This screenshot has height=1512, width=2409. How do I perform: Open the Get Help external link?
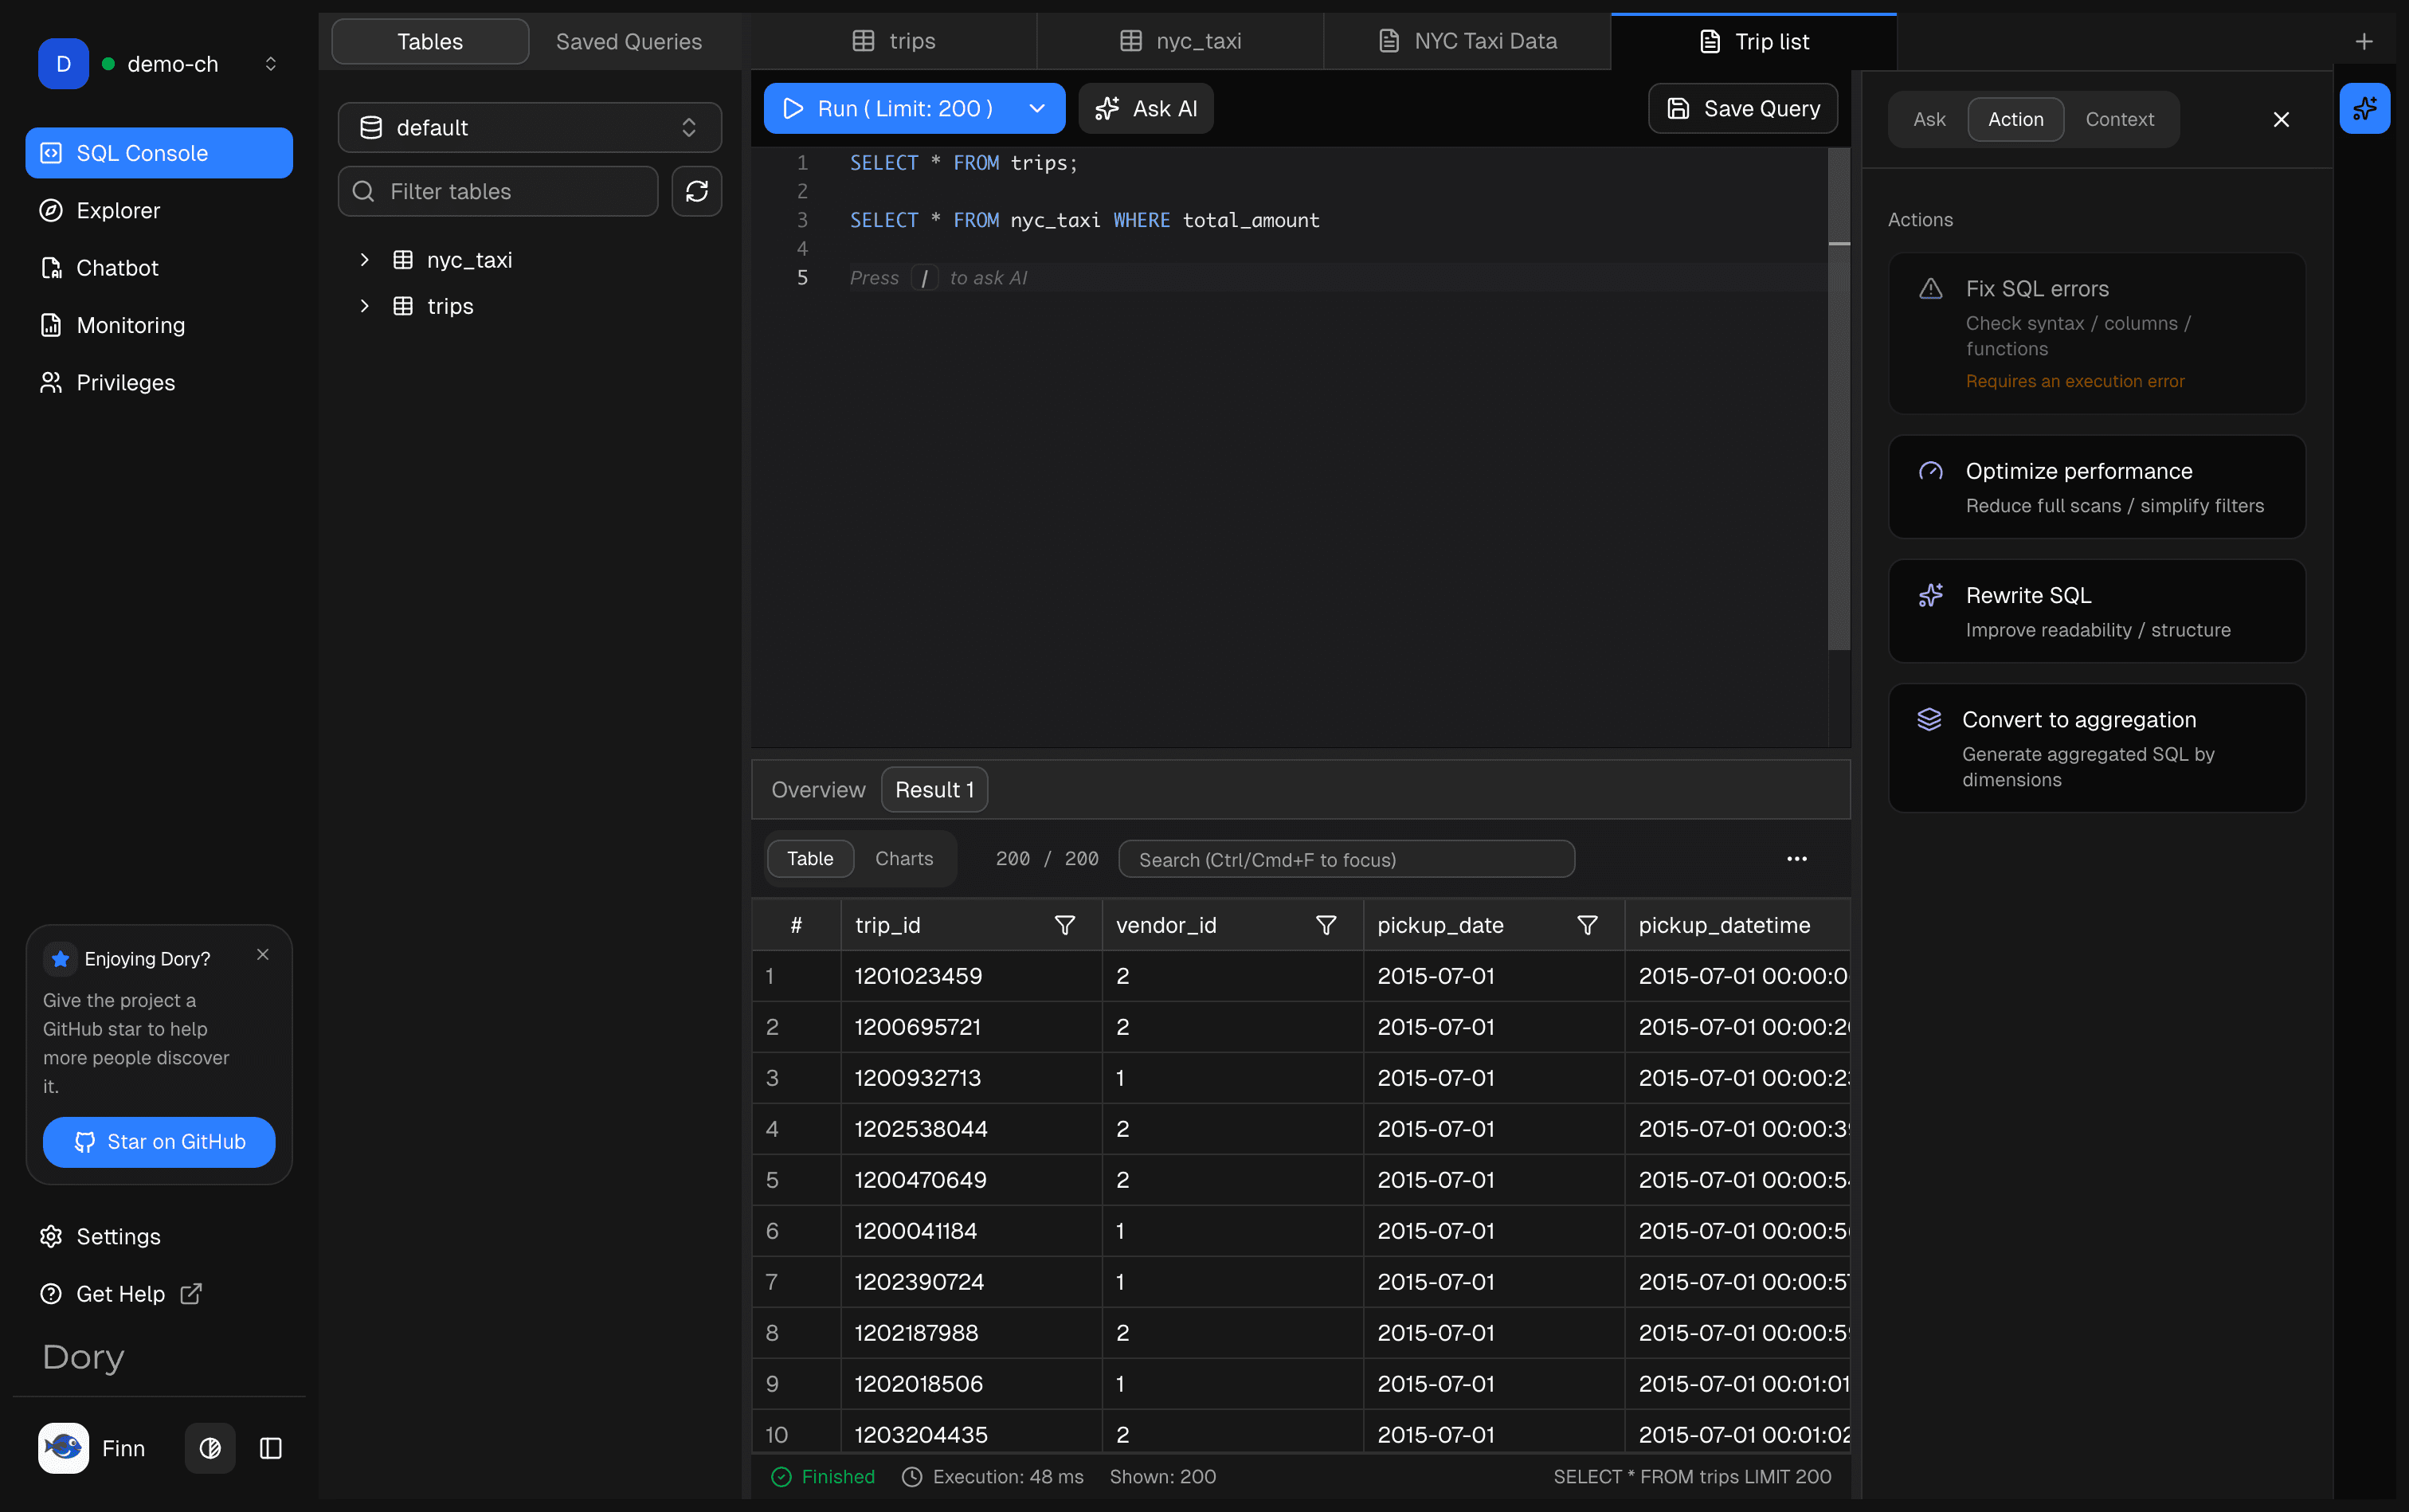click(159, 1293)
